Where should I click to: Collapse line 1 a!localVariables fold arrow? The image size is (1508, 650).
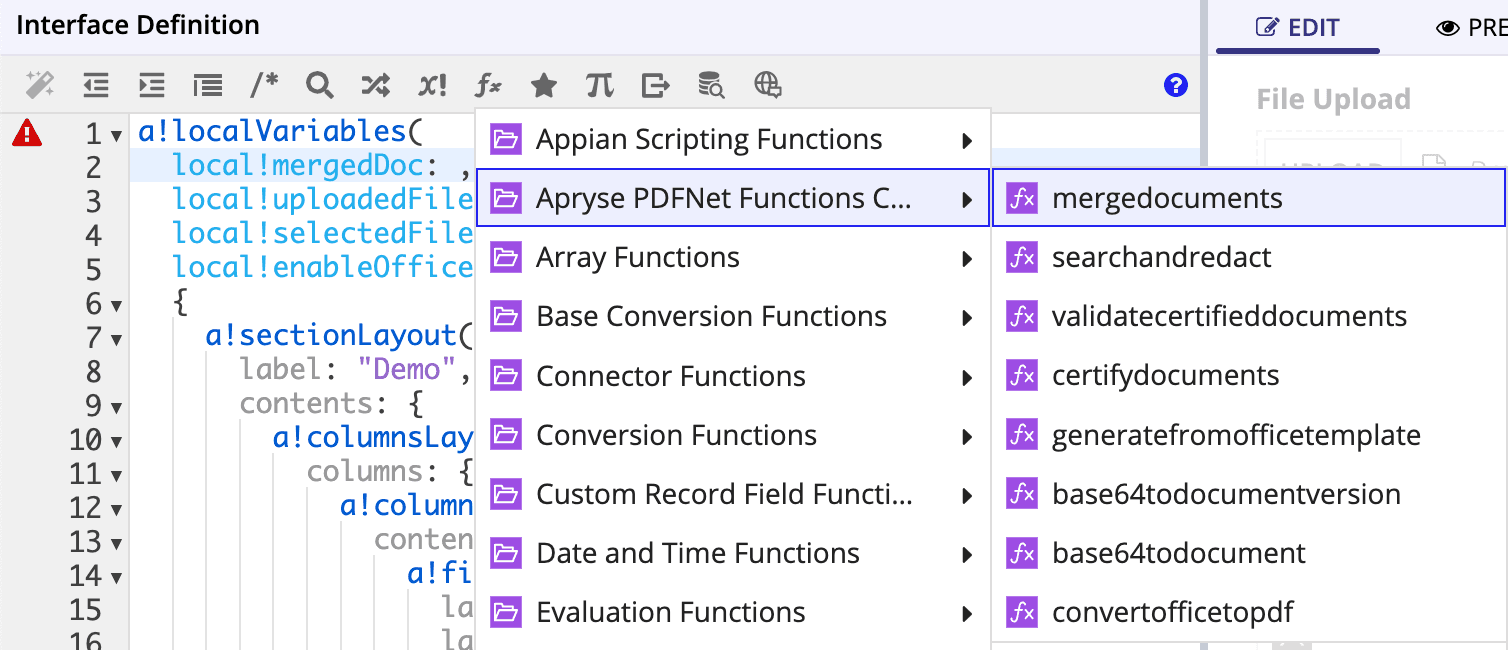(x=117, y=135)
